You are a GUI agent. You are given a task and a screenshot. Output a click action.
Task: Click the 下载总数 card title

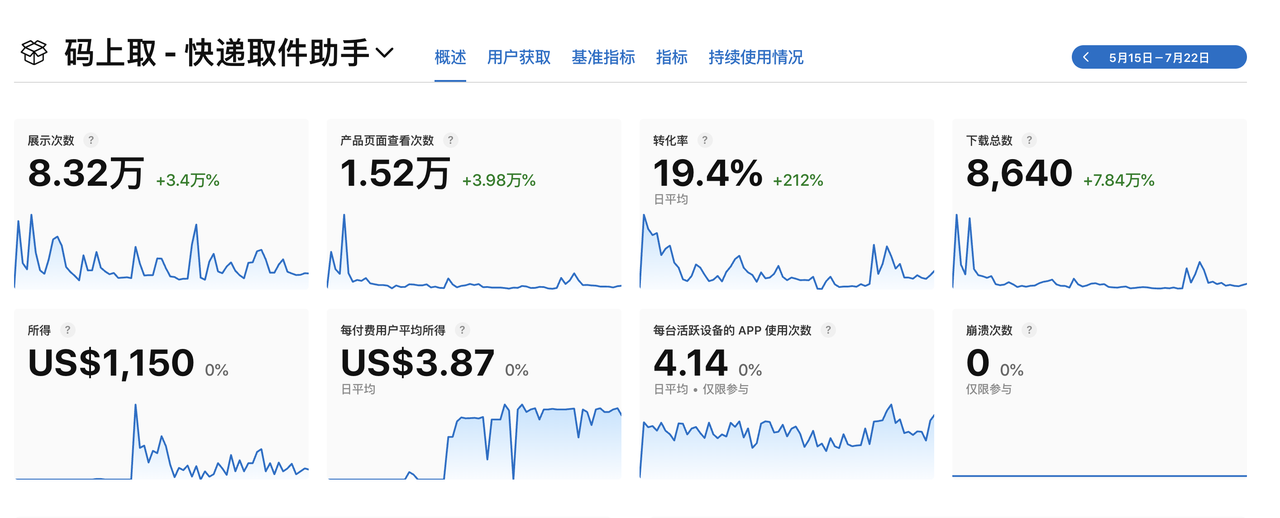pos(989,141)
